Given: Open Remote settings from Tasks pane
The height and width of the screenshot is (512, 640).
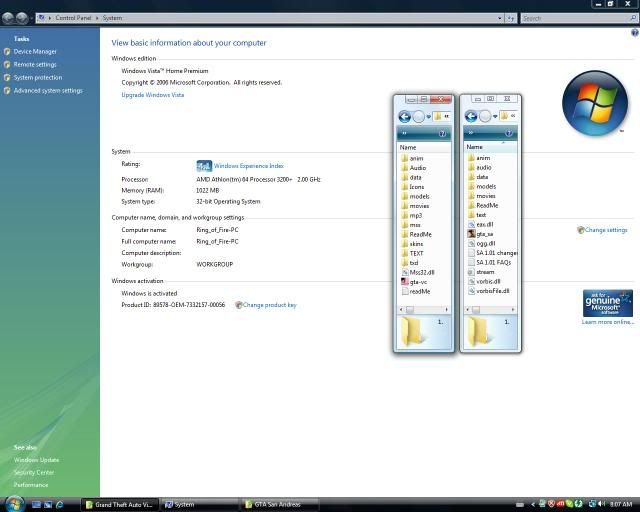Looking at the screenshot, I should coord(35,65).
